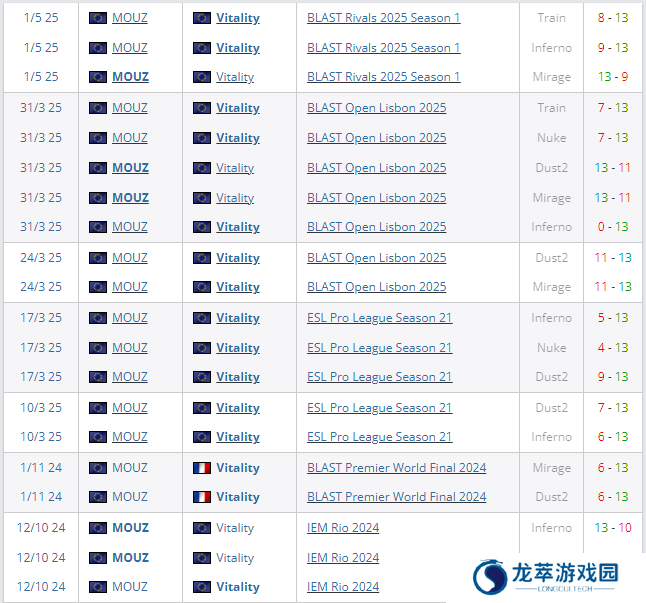The image size is (646, 603).
Task: Click Vitality flag icon in 24/3 25 Dust2 row
Action: [202, 258]
